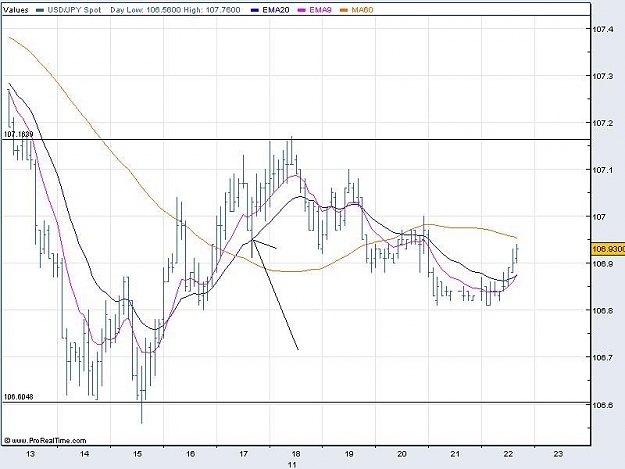Click the EMA9 legend label

point(320,10)
